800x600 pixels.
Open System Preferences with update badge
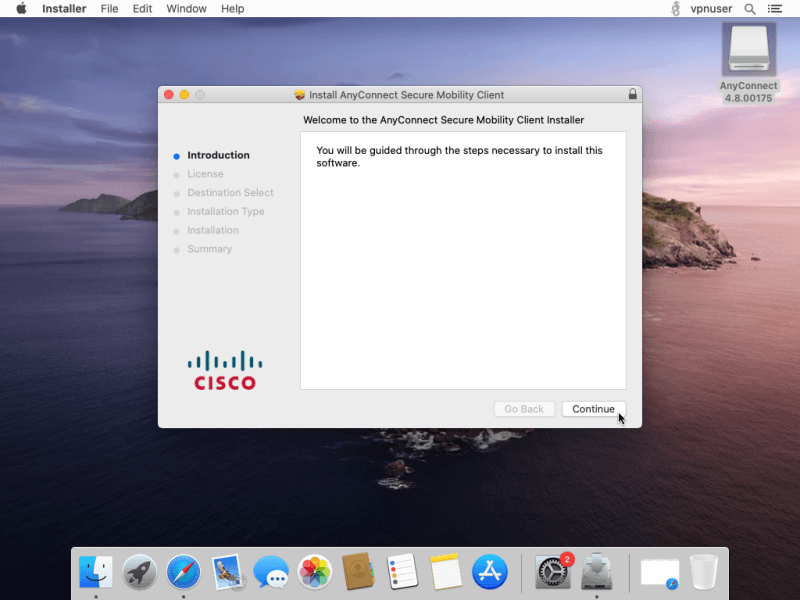pyautogui.click(x=553, y=572)
